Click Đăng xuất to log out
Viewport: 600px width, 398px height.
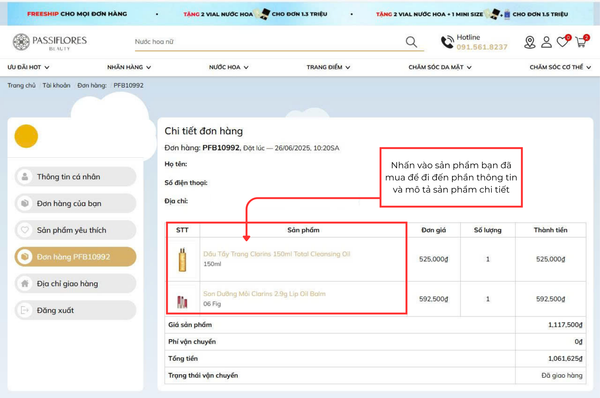pyautogui.click(x=75, y=310)
